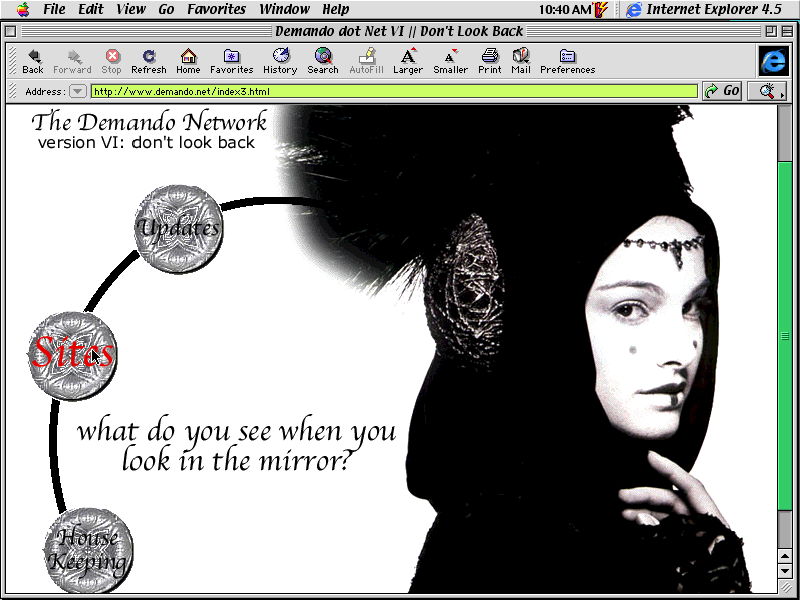Open the Preferences toolbar icon
800x600 pixels.
[567, 61]
